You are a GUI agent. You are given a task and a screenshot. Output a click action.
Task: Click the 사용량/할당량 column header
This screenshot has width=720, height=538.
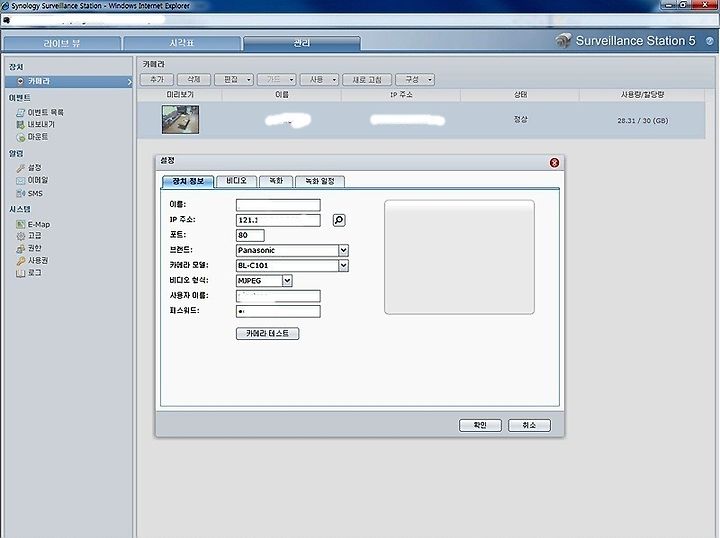pyautogui.click(x=642, y=95)
